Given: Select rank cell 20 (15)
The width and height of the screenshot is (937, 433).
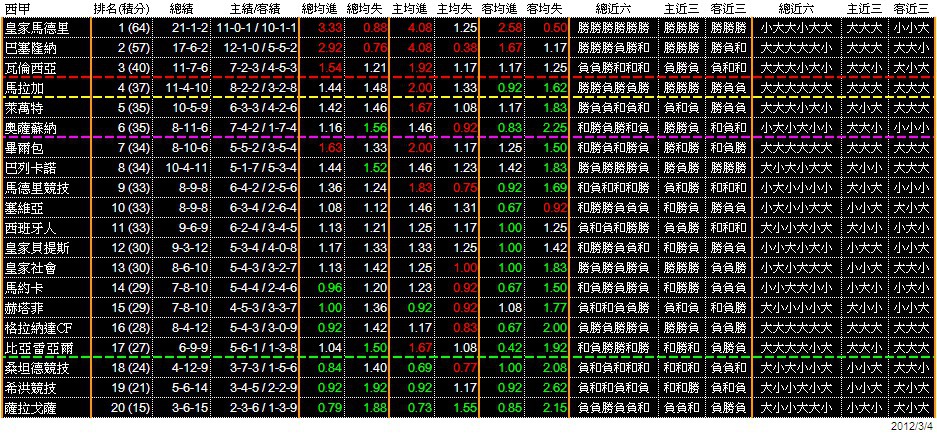Looking at the screenshot, I should [x=131, y=409].
